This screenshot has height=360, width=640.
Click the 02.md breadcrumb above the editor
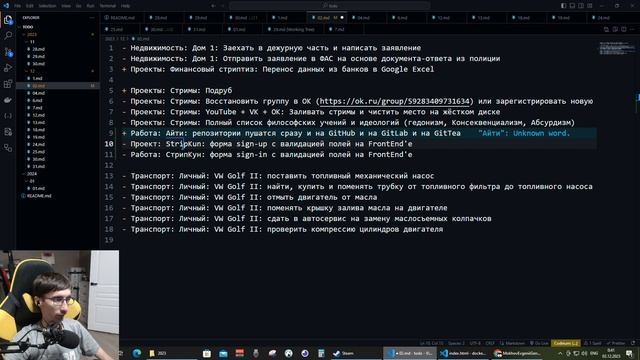point(141,39)
